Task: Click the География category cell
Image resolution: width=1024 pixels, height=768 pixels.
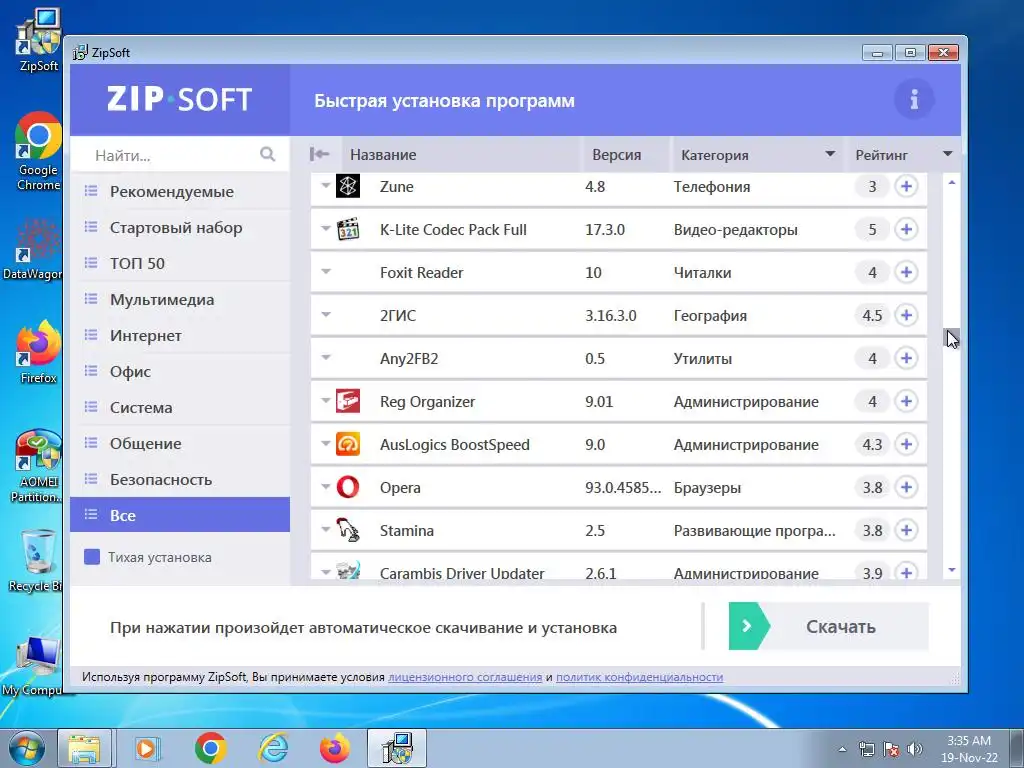Action: pyautogui.click(x=710, y=316)
